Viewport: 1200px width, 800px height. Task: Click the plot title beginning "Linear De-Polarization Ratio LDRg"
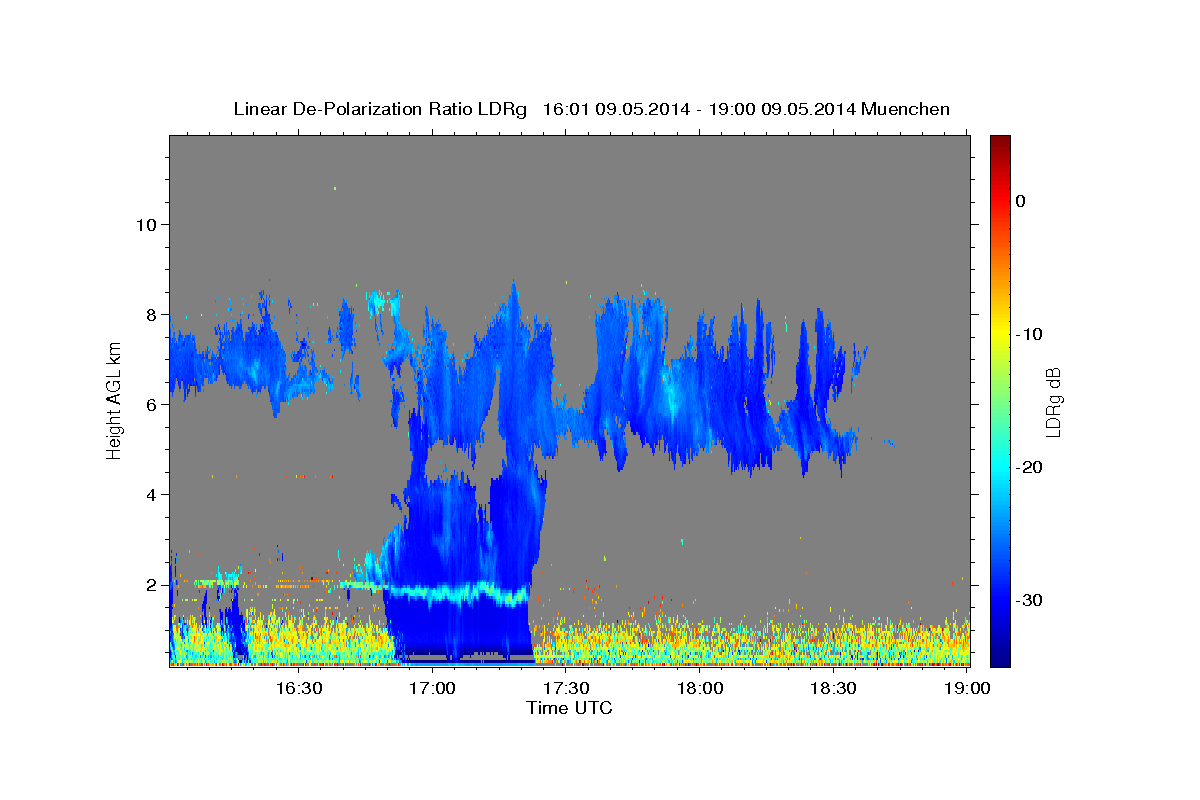click(591, 109)
